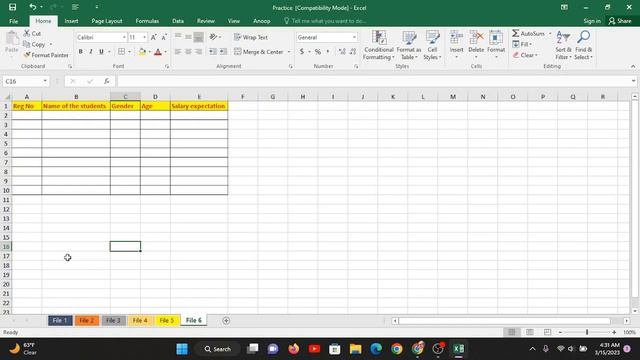Expand the General number format dropdown

(354, 37)
